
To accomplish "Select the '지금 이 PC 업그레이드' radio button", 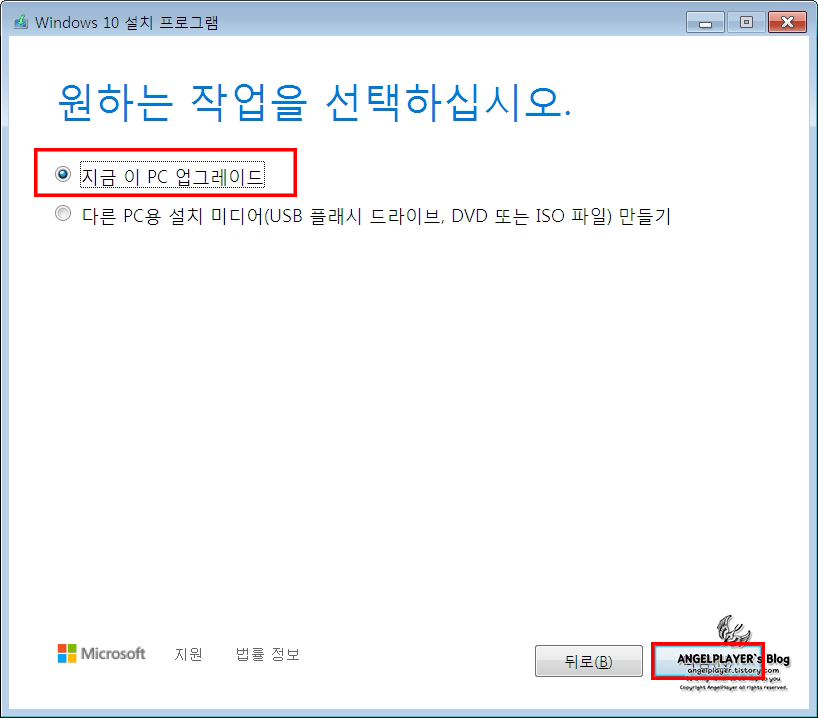I will click(x=63, y=174).
